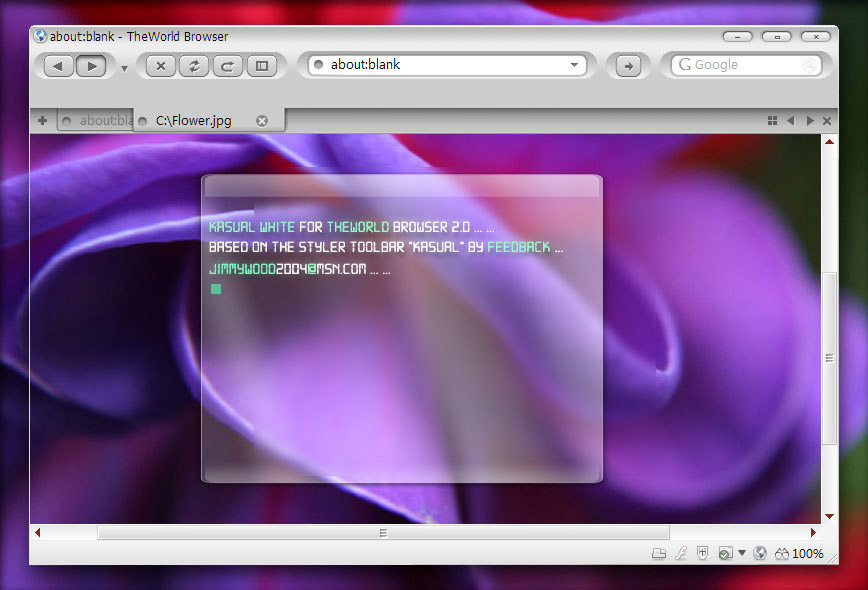The width and height of the screenshot is (868, 590).
Task: Go back with the Back arrow button
Action: tap(58, 66)
